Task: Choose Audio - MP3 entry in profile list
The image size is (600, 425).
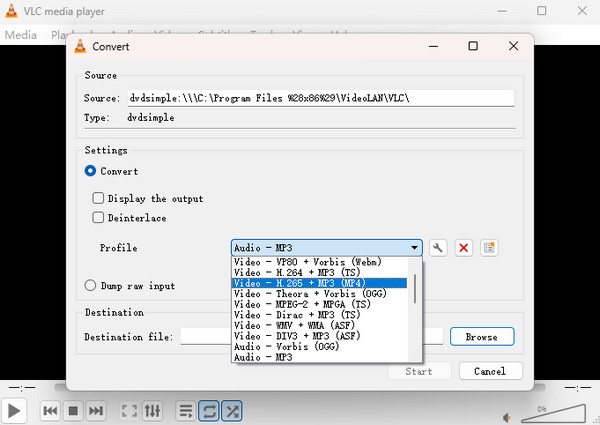Action: point(320,357)
